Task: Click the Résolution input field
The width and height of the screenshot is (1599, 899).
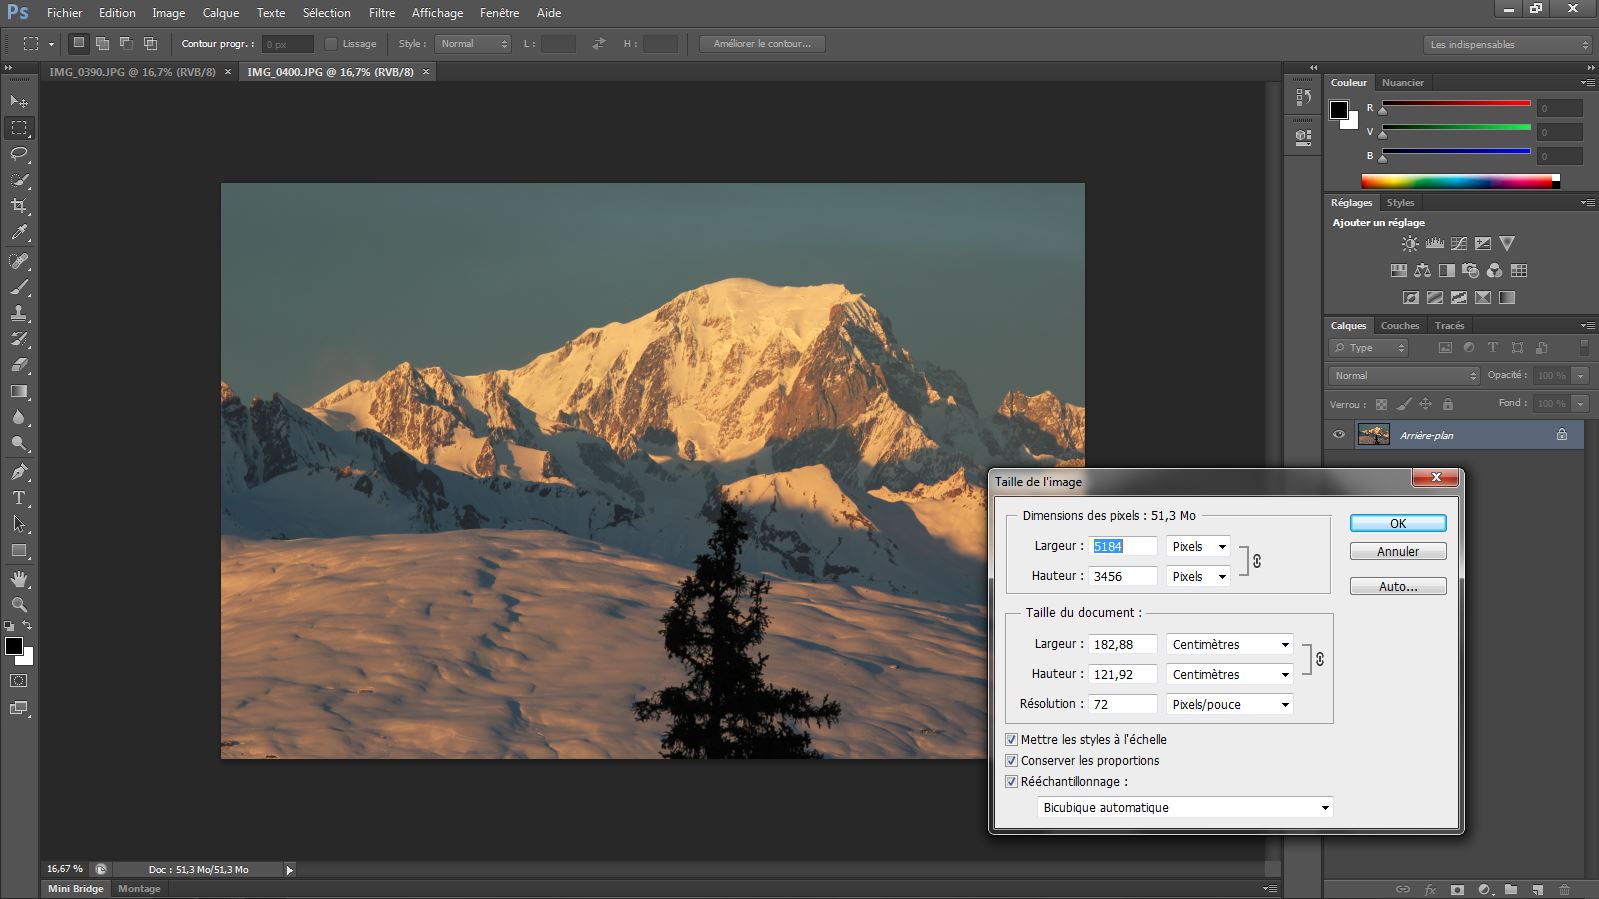Action: pos(1122,704)
